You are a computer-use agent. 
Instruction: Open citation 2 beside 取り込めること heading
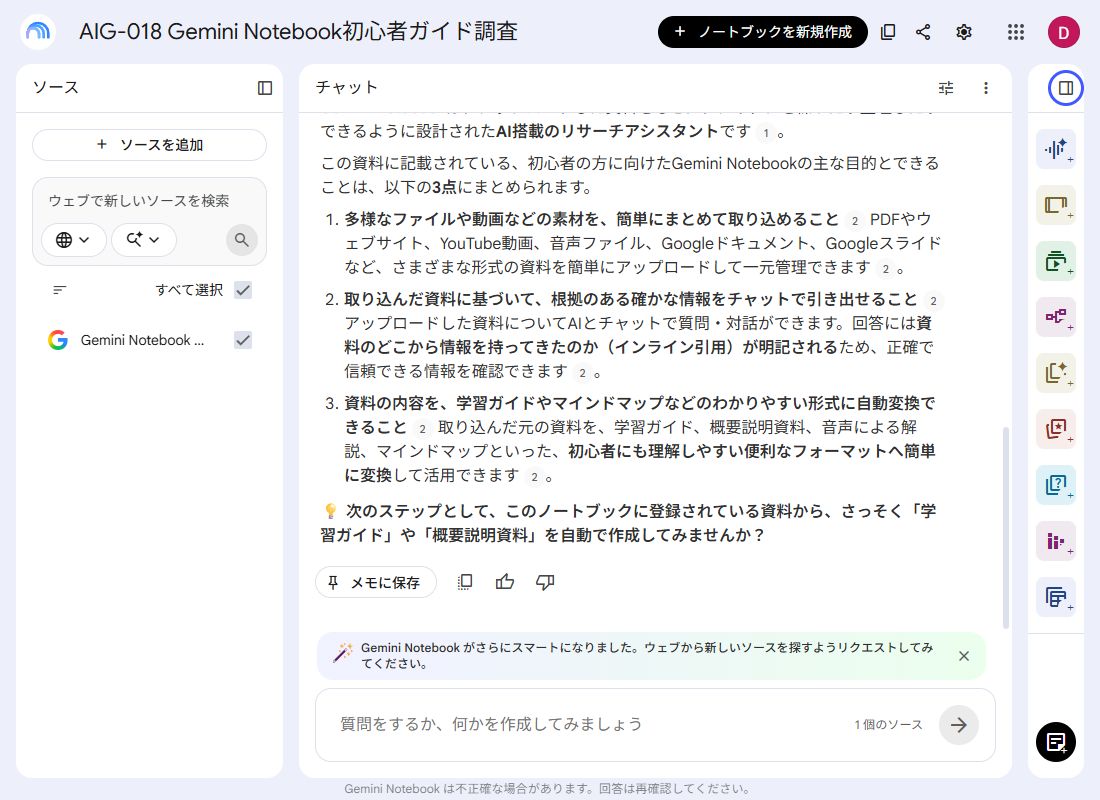(854, 220)
